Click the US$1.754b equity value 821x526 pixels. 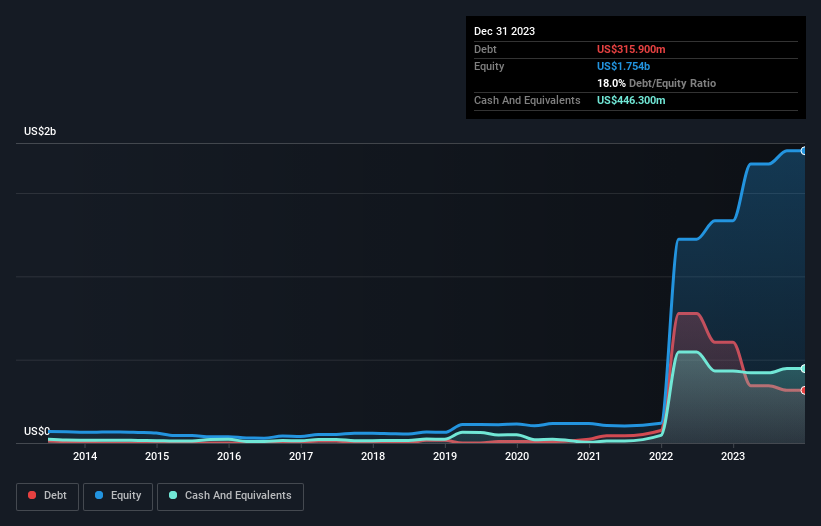[x=623, y=66]
